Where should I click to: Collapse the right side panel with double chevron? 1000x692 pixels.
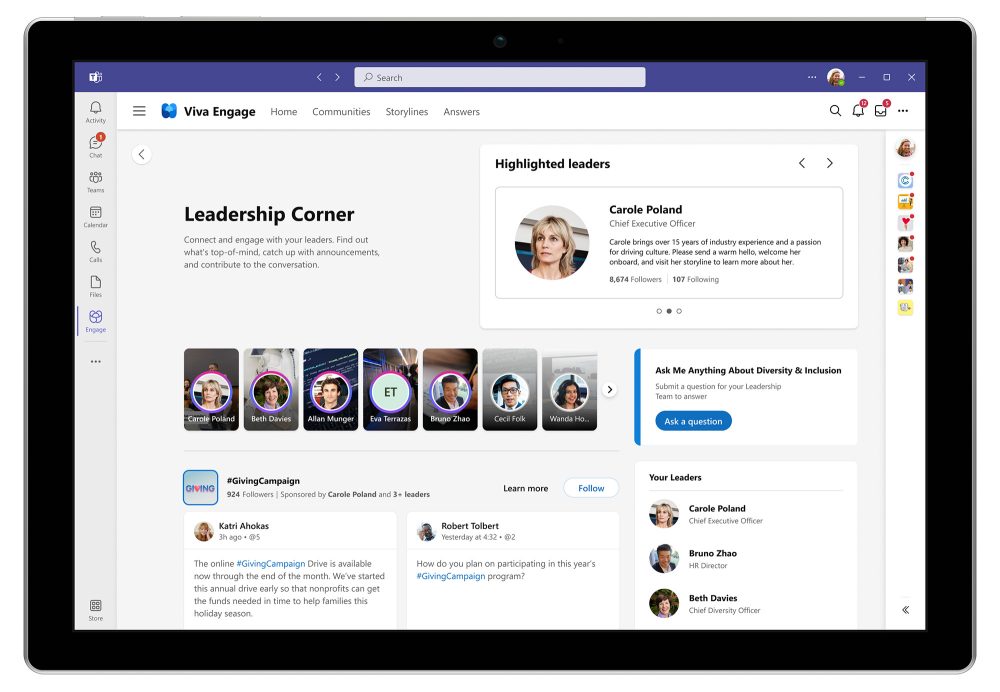(905, 609)
